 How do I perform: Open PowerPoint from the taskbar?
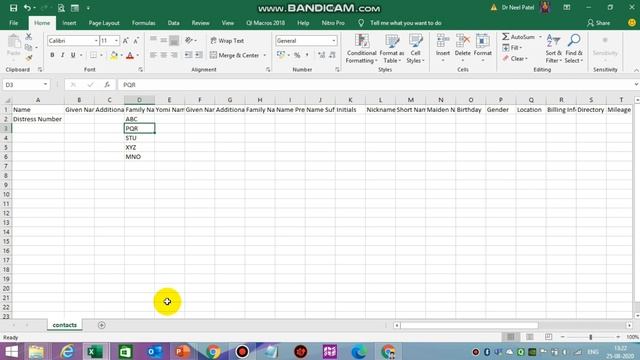pyautogui.click(x=183, y=351)
